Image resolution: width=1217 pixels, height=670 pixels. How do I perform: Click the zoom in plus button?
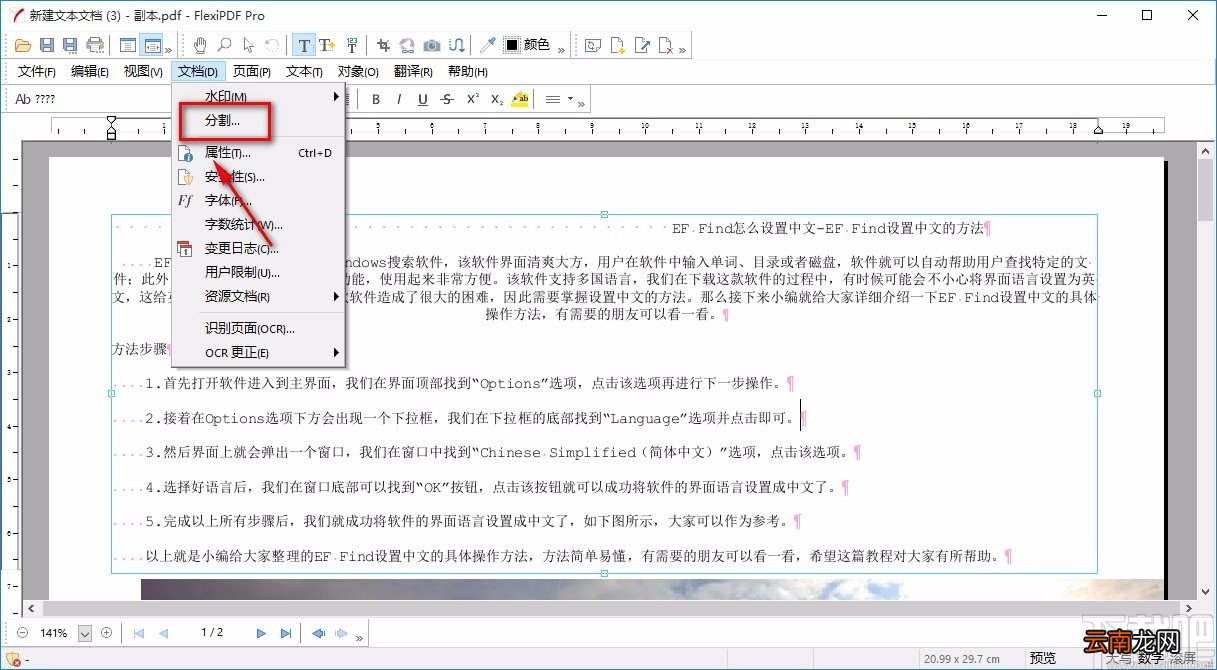[106, 633]
